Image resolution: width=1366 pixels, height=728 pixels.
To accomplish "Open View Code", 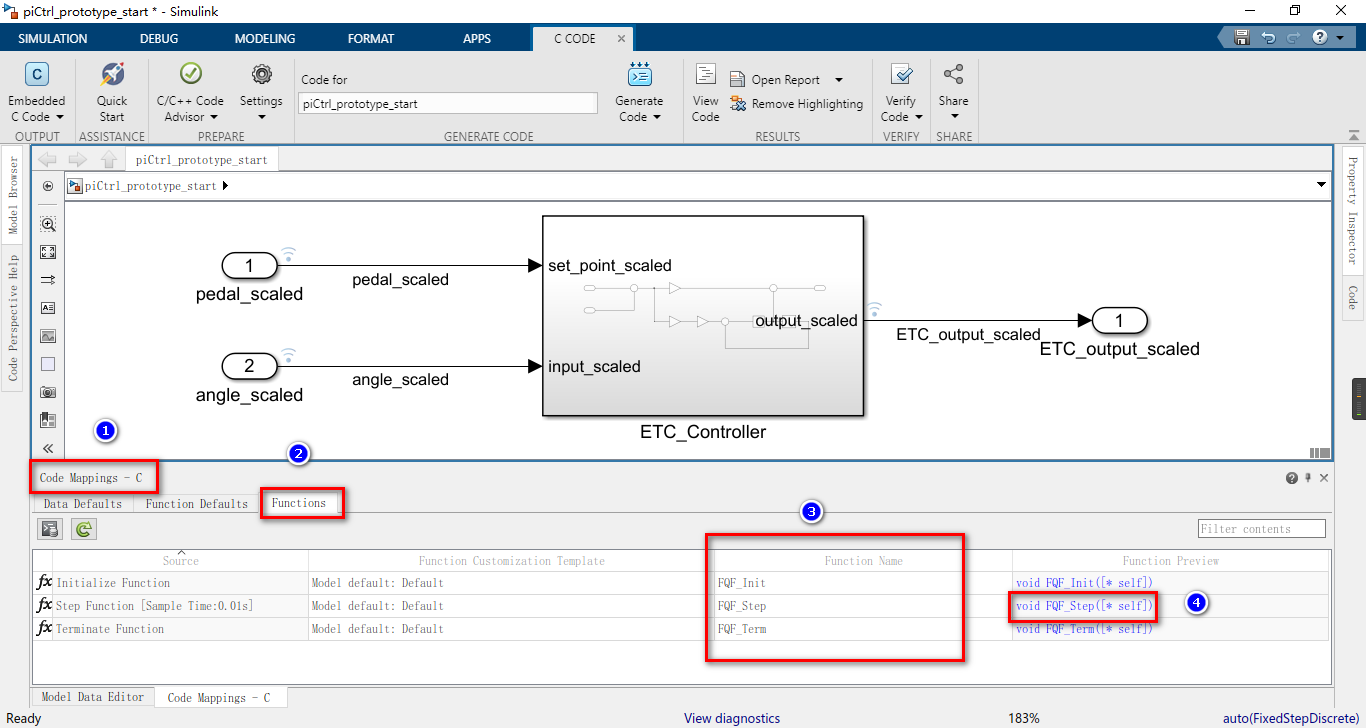I will 705,92.
